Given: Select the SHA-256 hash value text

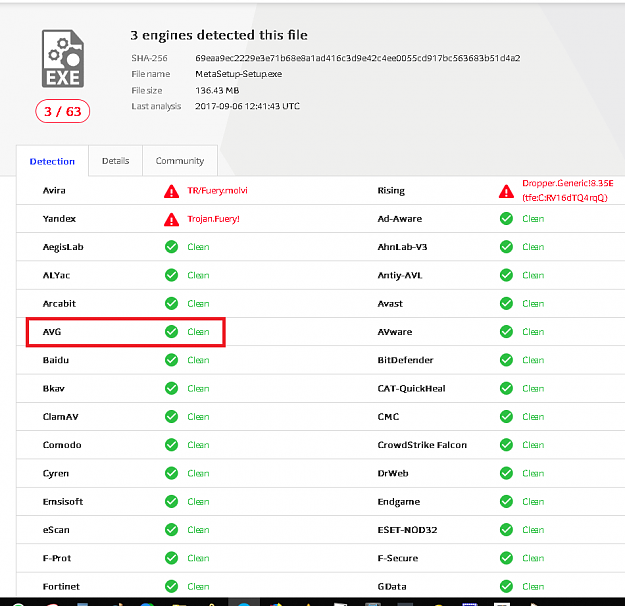Looking at the screenshot, I should pos(358,58).
